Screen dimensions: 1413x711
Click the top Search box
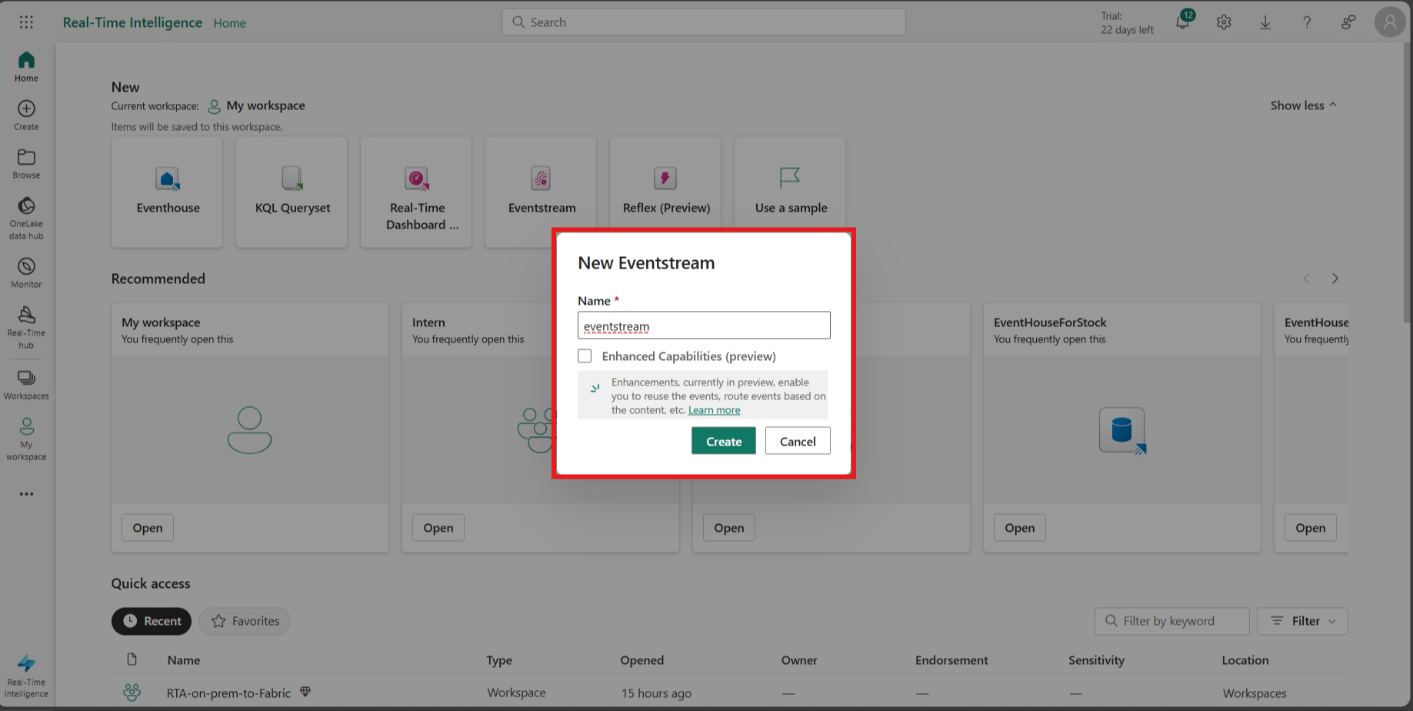704,22
